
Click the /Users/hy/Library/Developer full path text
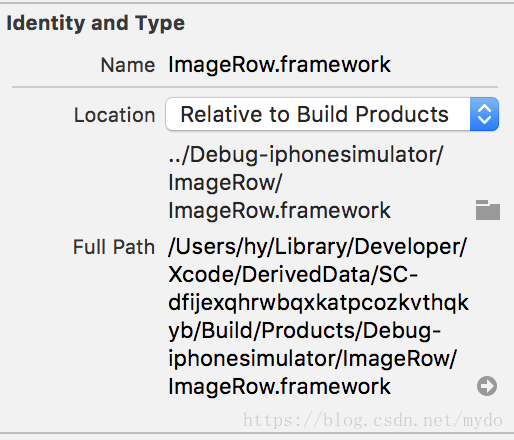318,247
